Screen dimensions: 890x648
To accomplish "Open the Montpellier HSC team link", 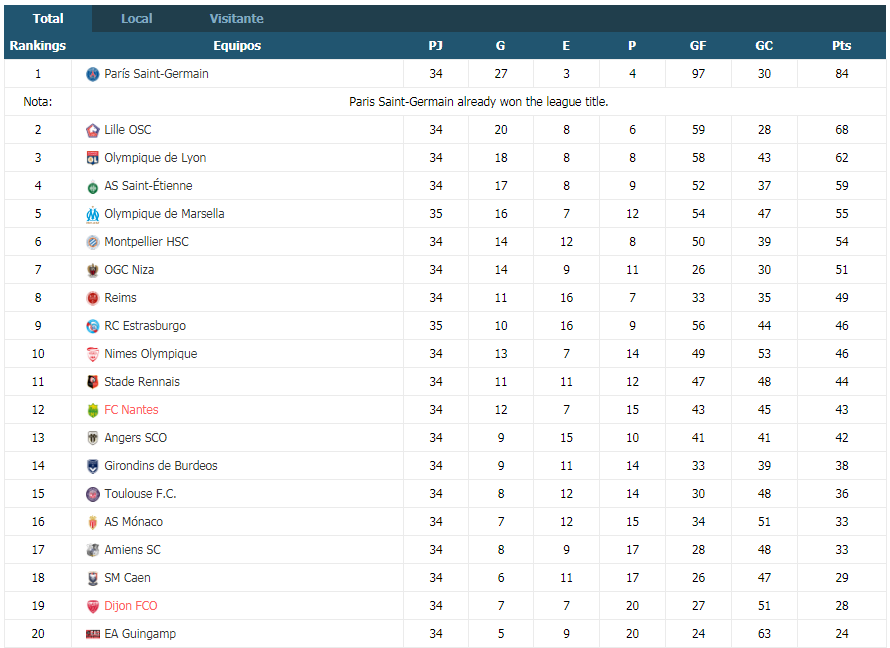I will click(146, 242).
